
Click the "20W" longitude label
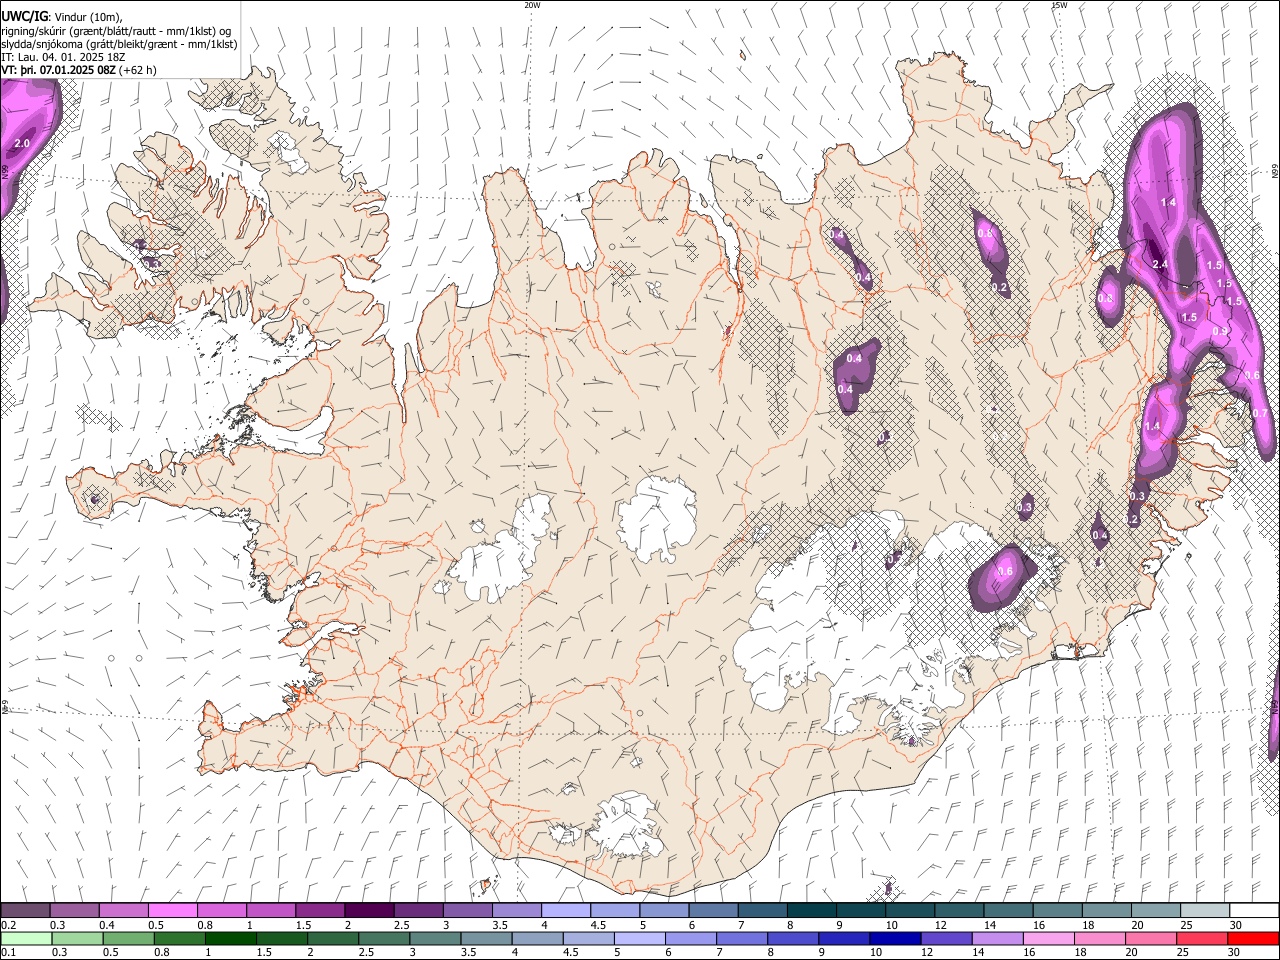coord(533,5)
